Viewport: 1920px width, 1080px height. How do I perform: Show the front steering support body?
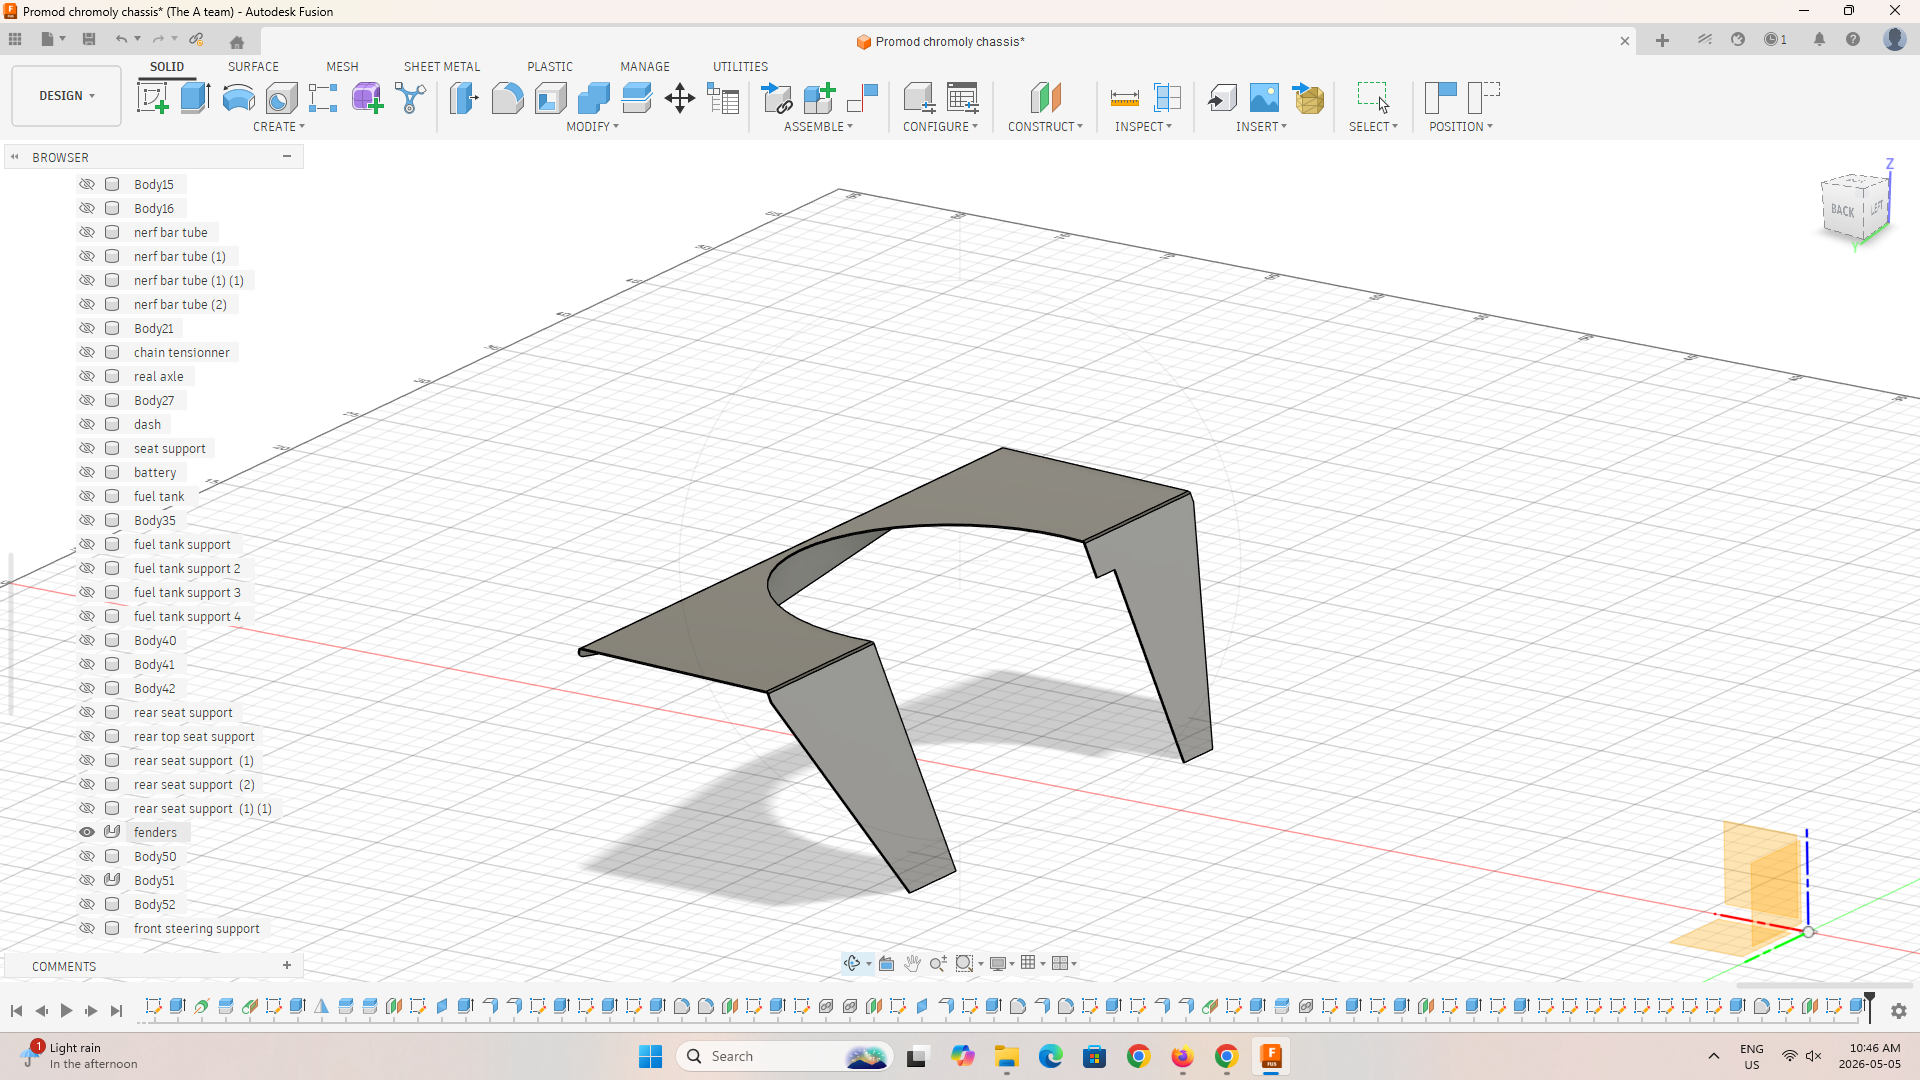tap(87, 928)
